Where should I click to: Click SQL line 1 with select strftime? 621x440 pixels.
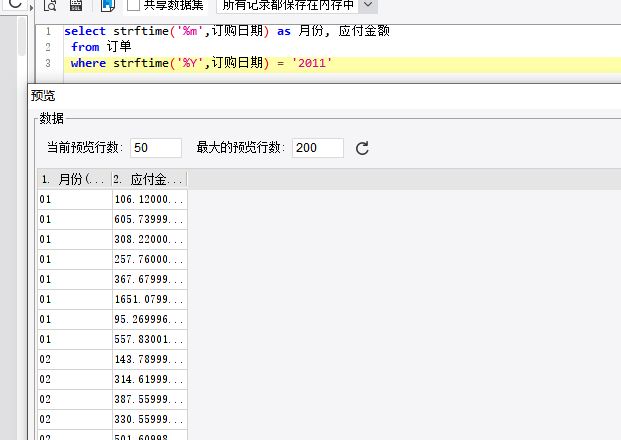tap(227, 31)
